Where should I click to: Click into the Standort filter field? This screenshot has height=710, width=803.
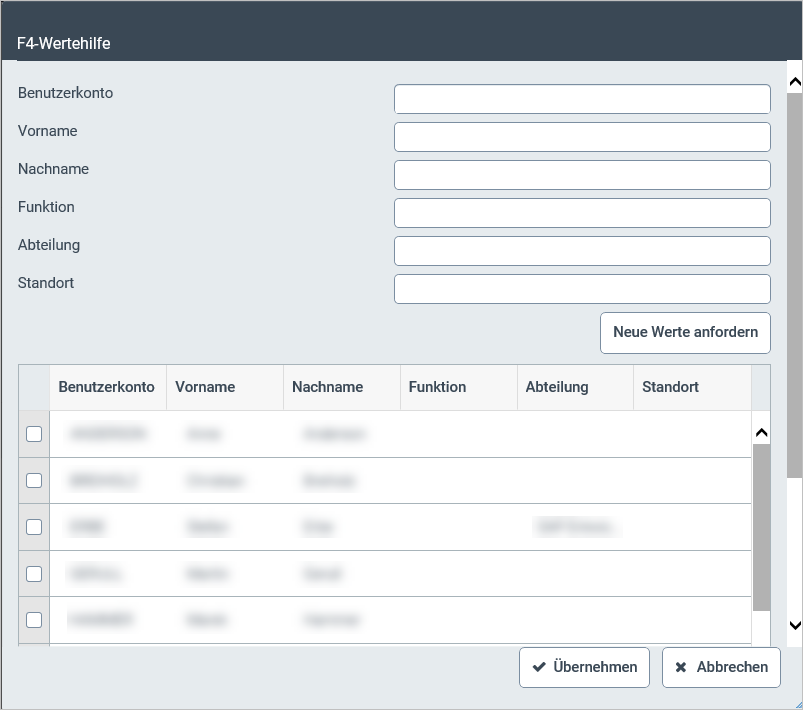tap(582, 289)
